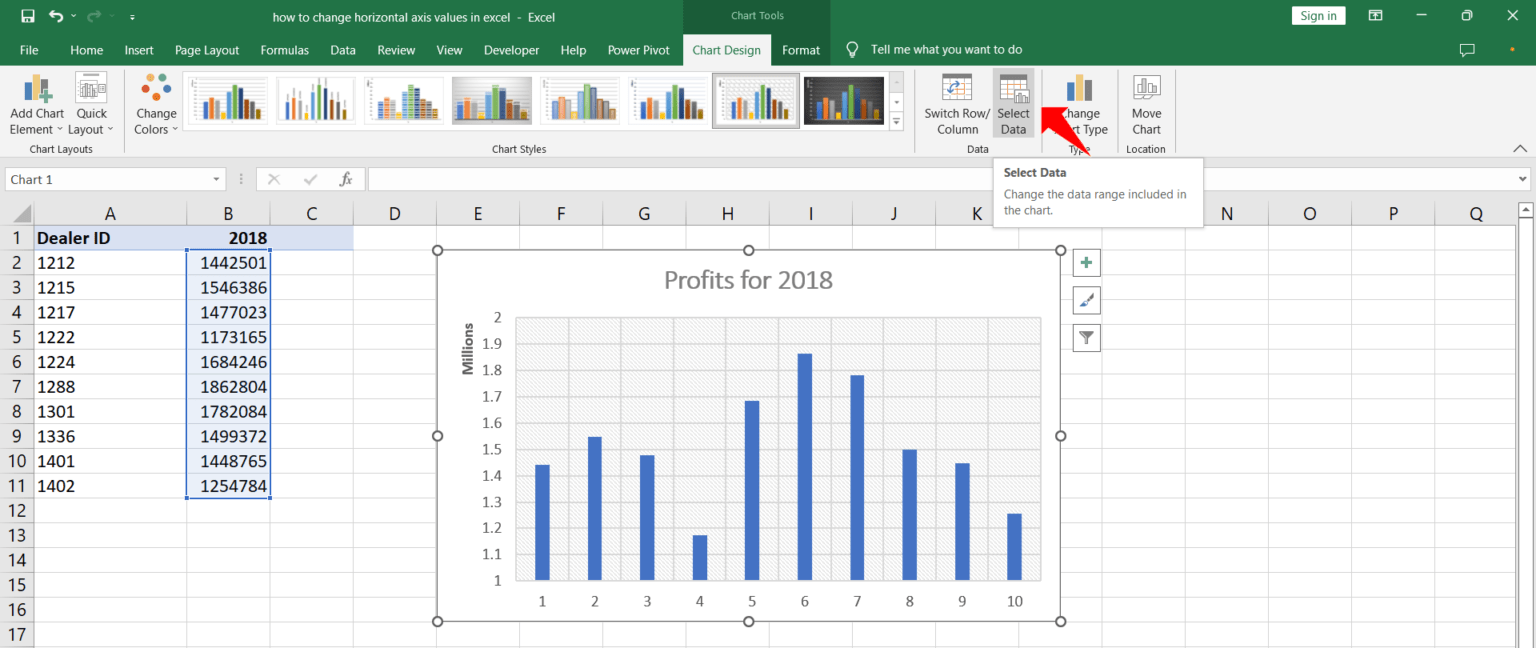Open the Add Chart Element menu
Image resolution: width=1536 pixels, height=648 pixels.
click(x=36, y=103)
